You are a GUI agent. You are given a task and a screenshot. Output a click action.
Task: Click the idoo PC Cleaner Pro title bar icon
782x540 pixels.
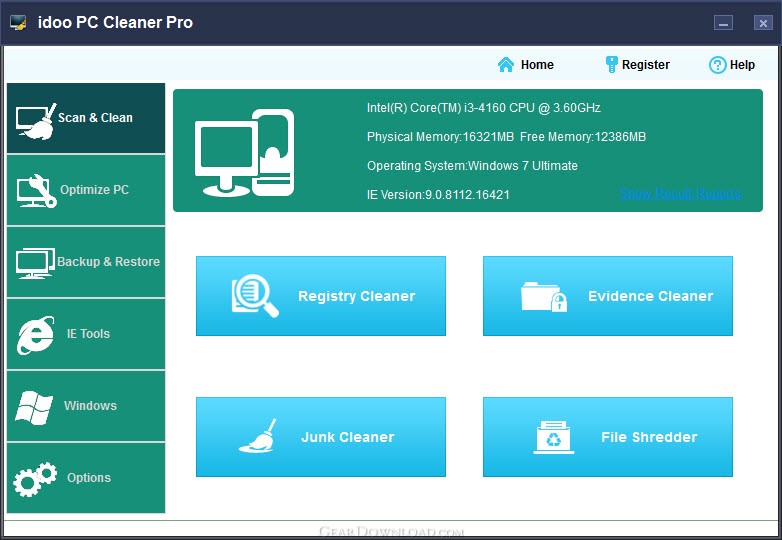coord(18,22)
